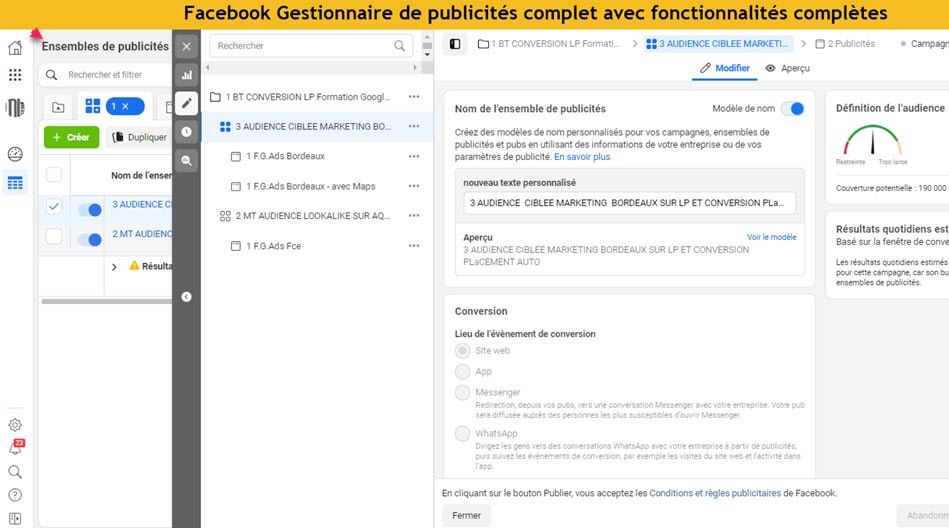Open notifications bell with red badge
The image size is (949, 528).
pos(16,447)
